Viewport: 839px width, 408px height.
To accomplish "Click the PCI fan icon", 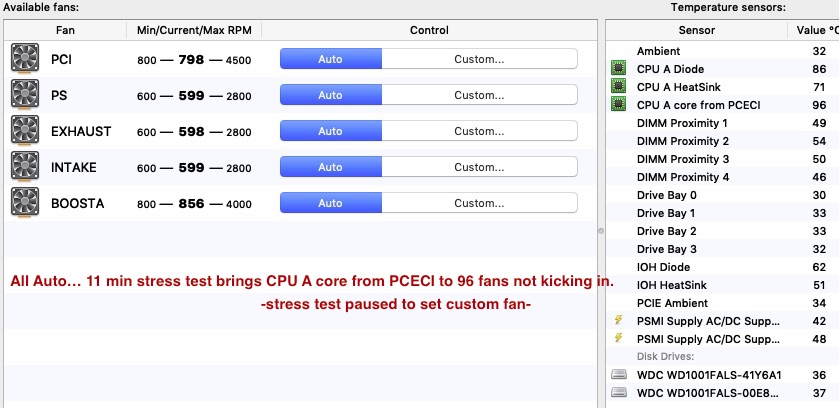I will tap(25, 58).
